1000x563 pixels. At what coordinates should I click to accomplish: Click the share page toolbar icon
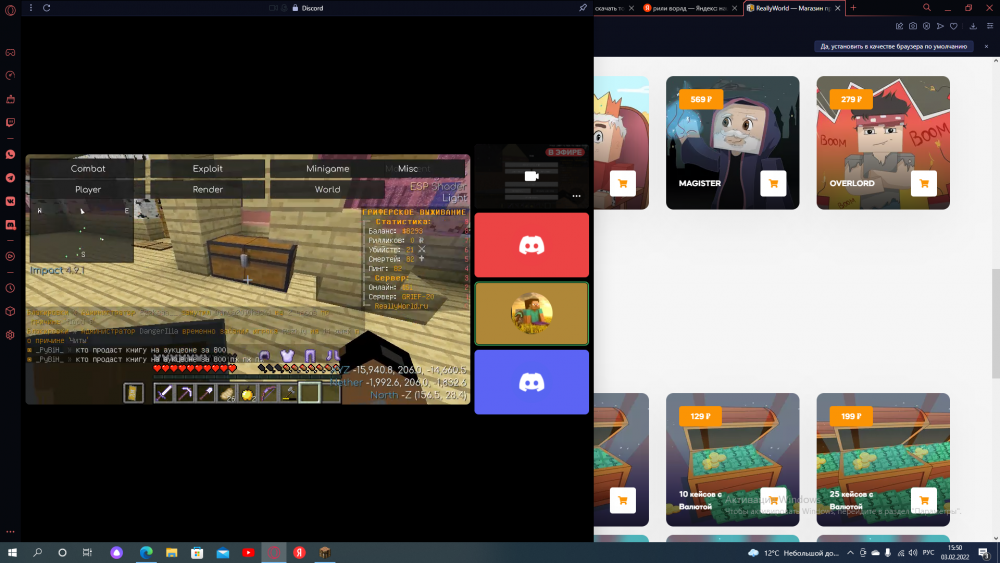(x=899, y=26)
